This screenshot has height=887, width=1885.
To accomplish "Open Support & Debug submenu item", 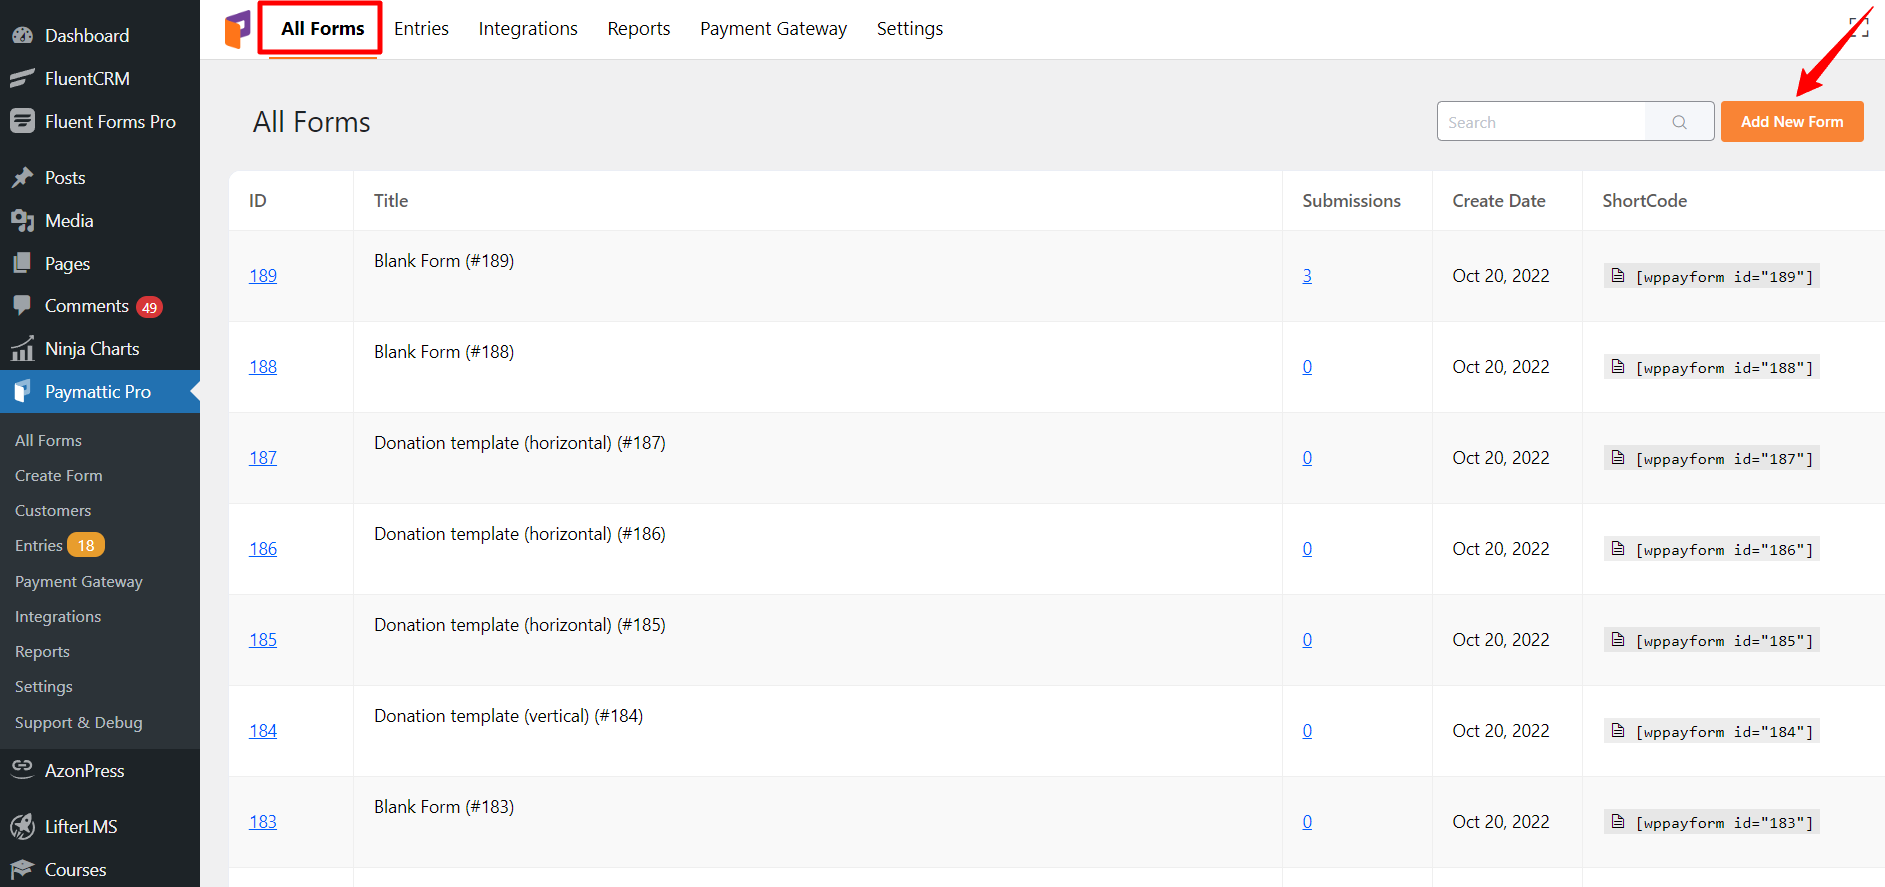I will (x=79, y=722).
